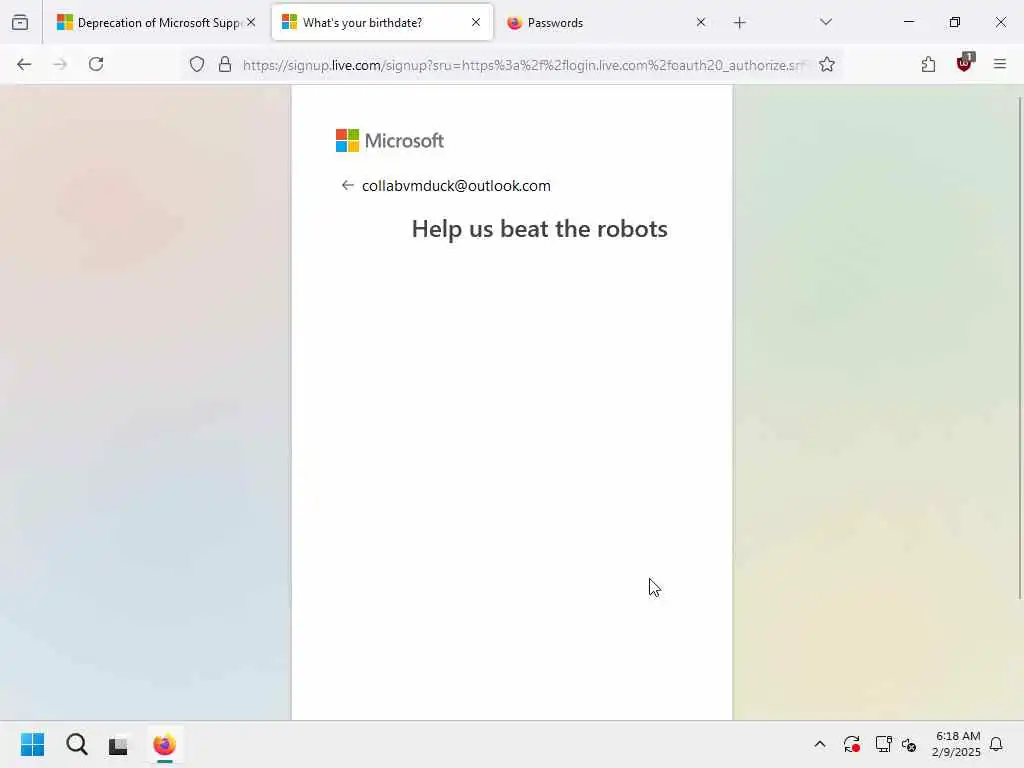This screenshot has height=768, width=1024.
Task: Click the Windows Update tray icon
Action: (x=852, y=744)
